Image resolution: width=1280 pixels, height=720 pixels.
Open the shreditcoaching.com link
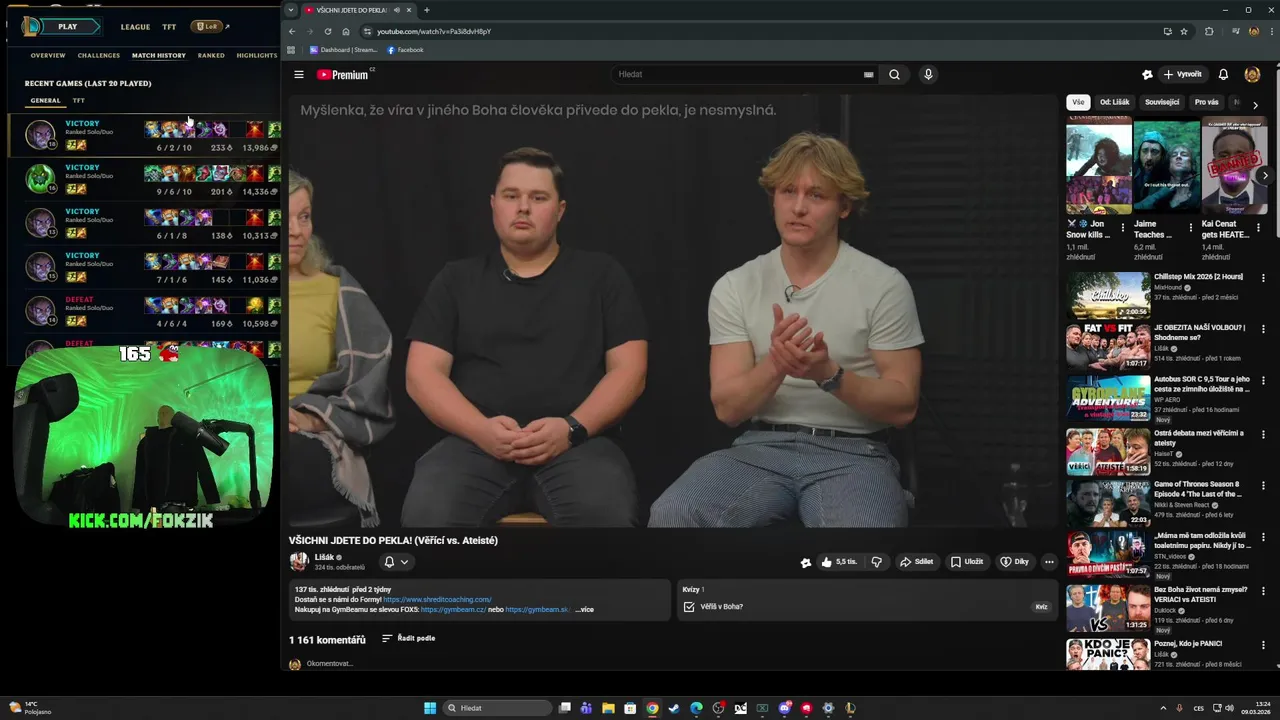click(x=437, y=599)
